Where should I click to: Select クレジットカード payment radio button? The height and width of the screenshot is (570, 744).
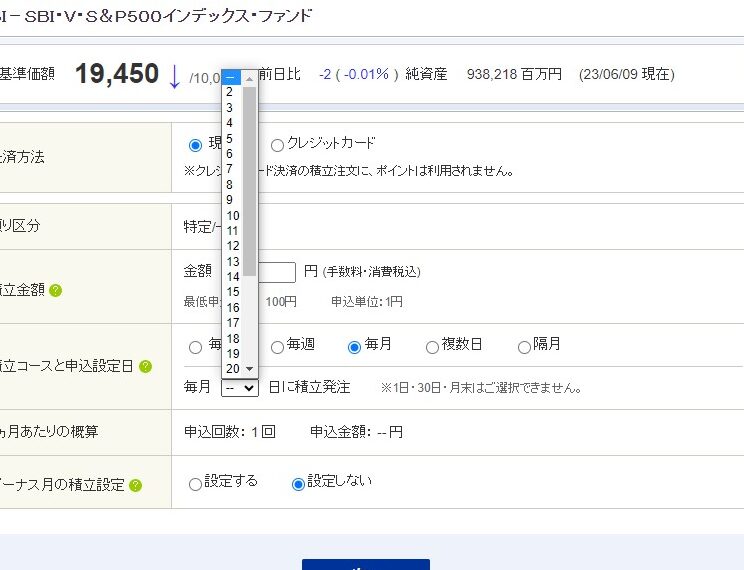[x=277, y=145]
